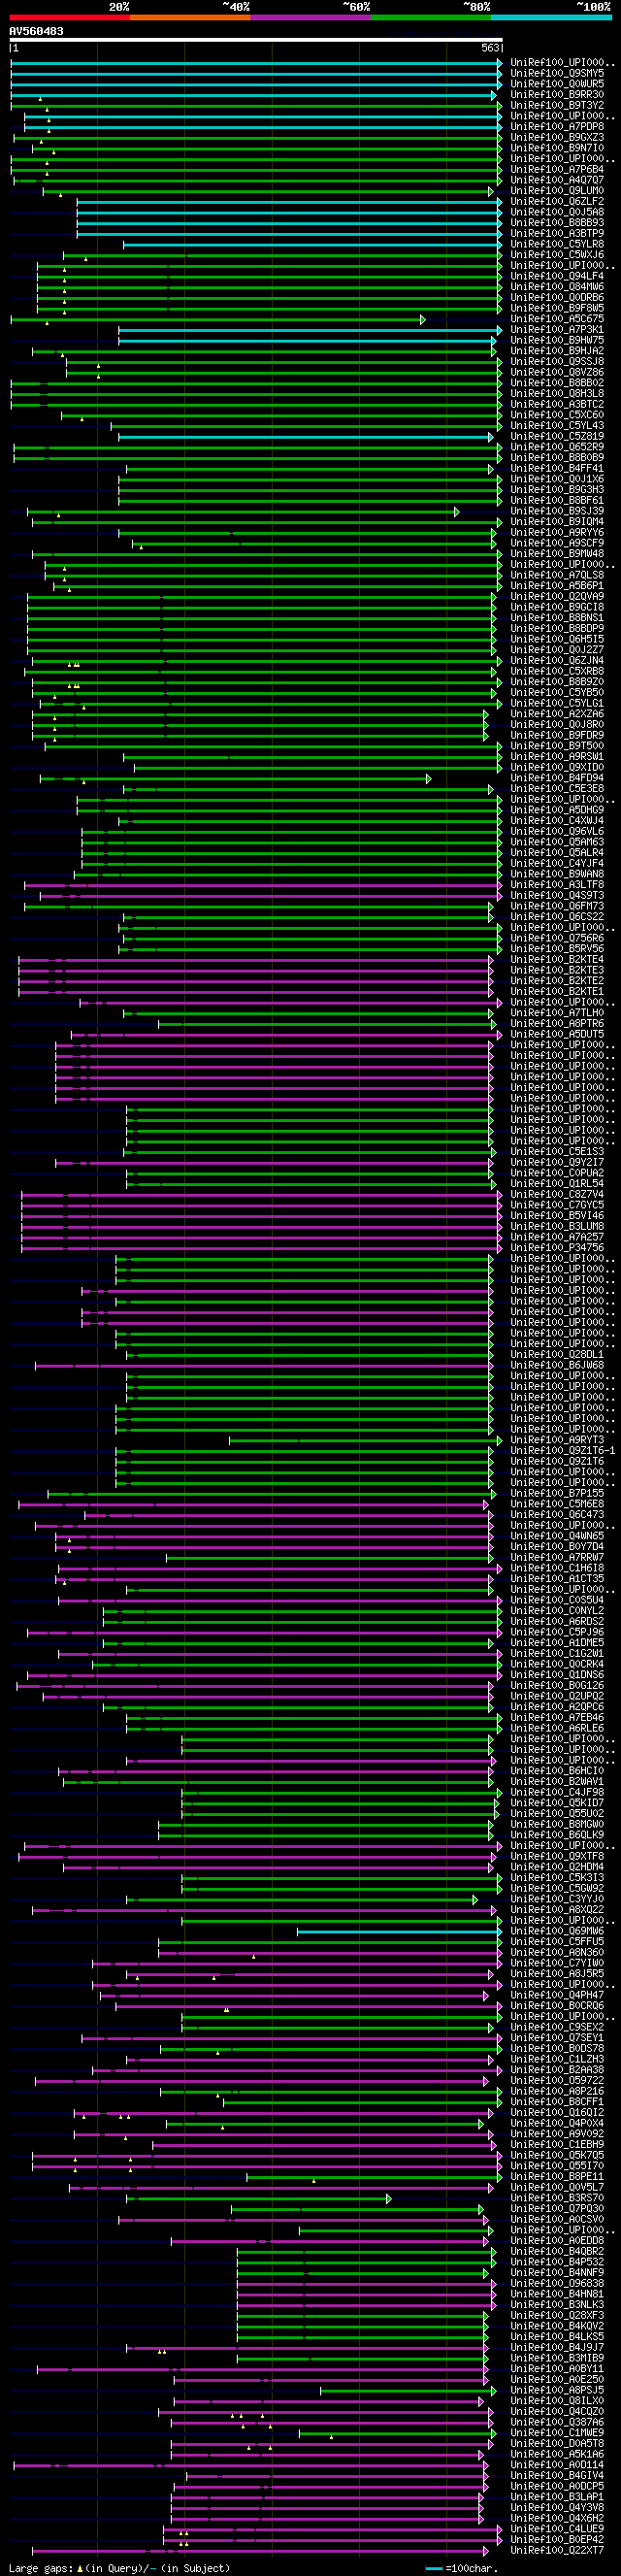Select hit label UniRef100_A9RYT3

[557, 1440]
